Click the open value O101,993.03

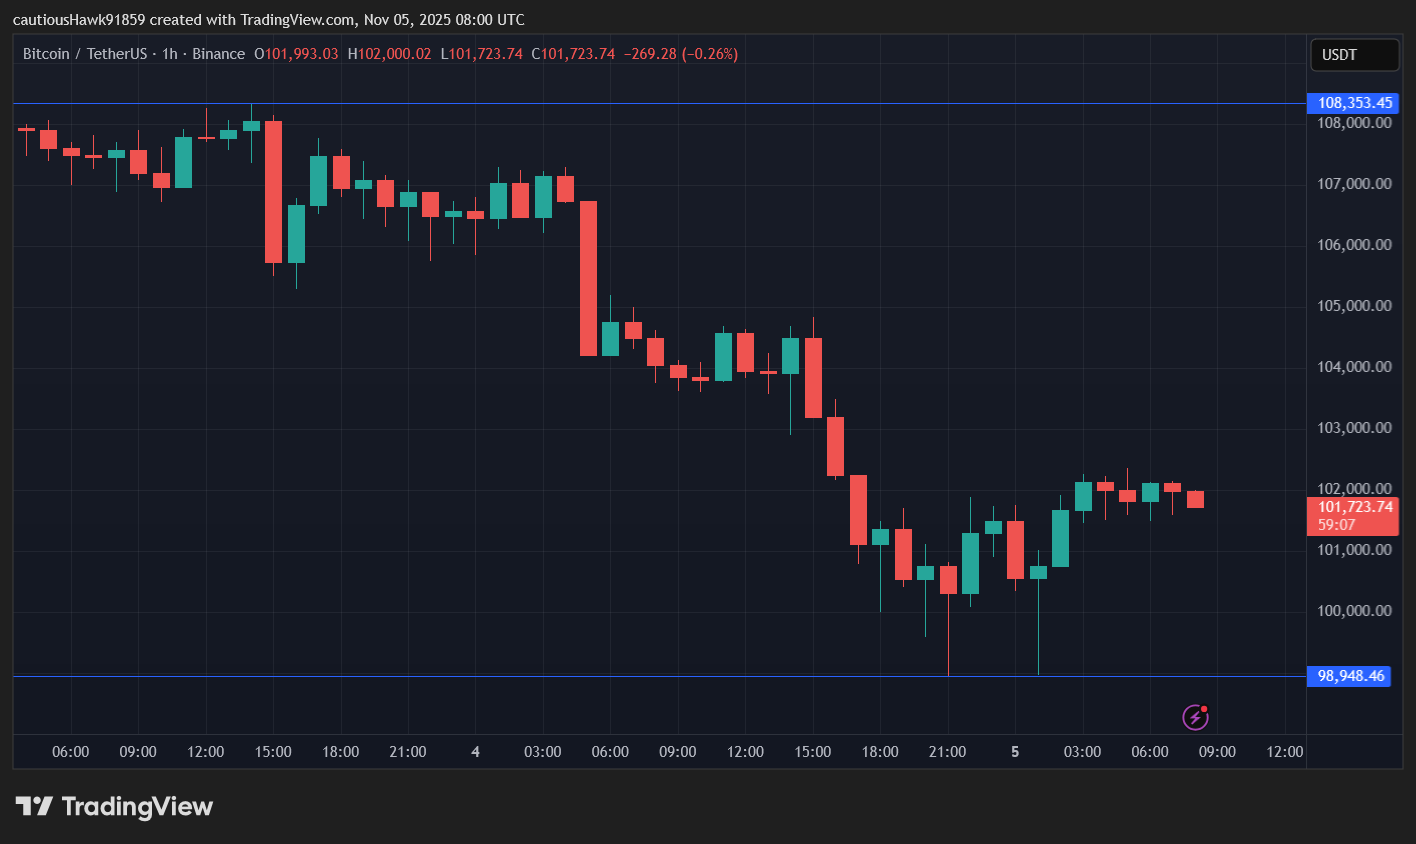(295, 54)
